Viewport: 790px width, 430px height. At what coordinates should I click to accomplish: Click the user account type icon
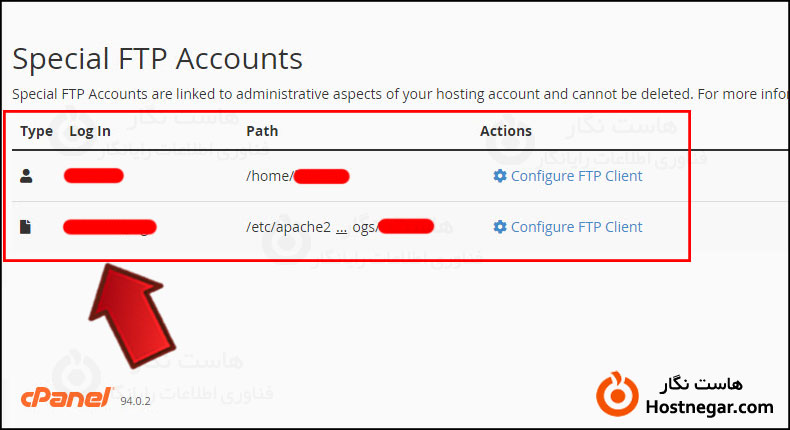pos(27,176)
